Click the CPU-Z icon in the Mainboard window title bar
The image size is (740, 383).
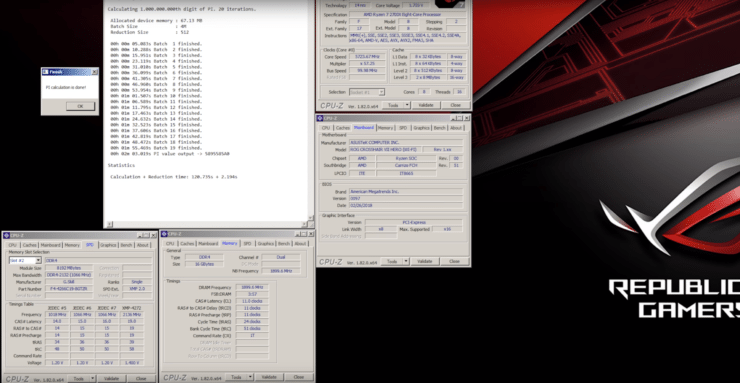(x=320, y=118)
